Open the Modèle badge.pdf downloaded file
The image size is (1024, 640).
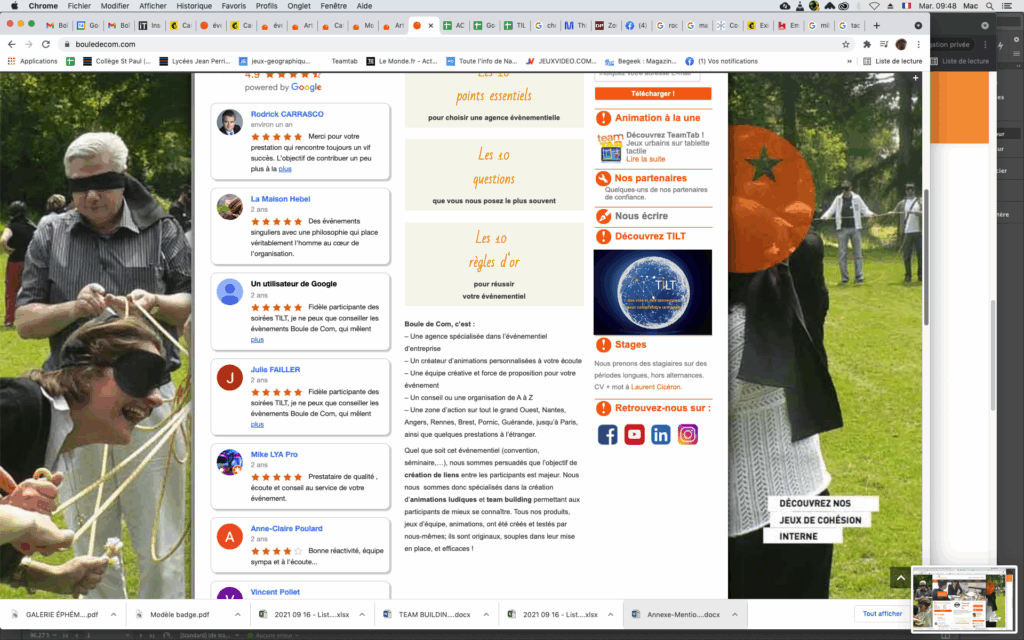point(178,615)
